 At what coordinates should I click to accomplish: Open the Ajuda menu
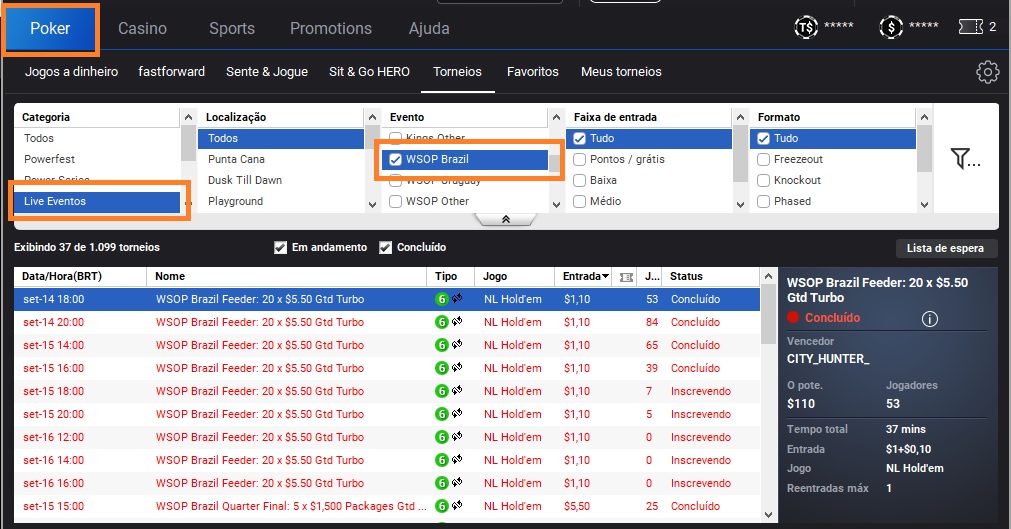(429, 28)
